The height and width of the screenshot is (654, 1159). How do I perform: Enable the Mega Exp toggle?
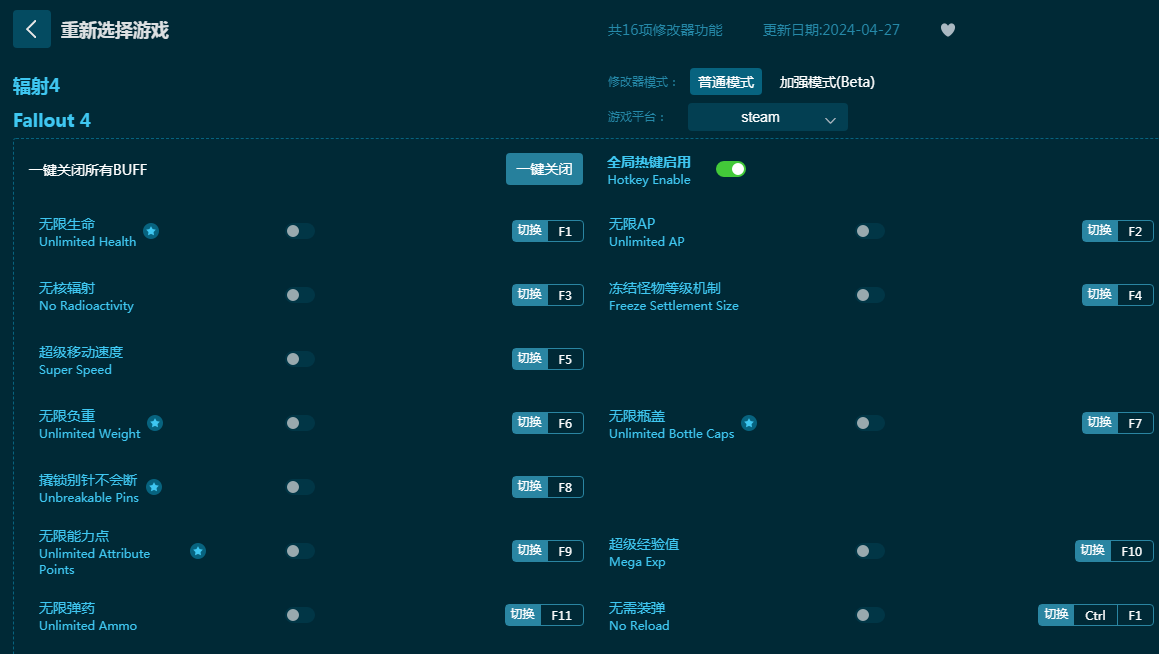pyautogui.click(x=870, y=551)
